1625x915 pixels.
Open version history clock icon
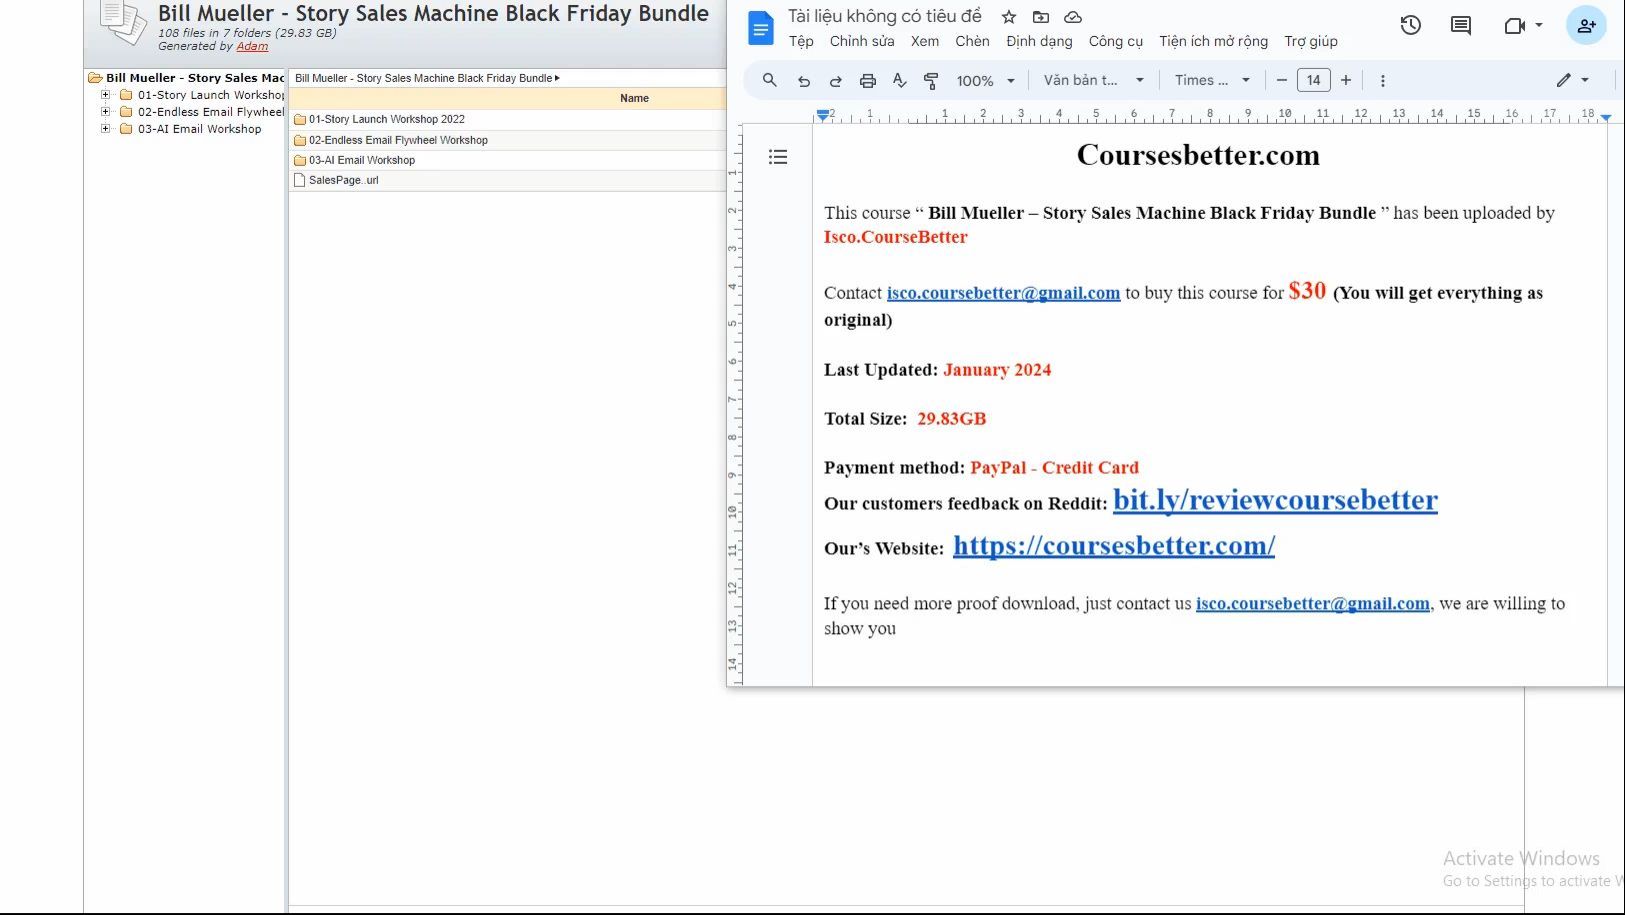click(x=1410, y=26)
